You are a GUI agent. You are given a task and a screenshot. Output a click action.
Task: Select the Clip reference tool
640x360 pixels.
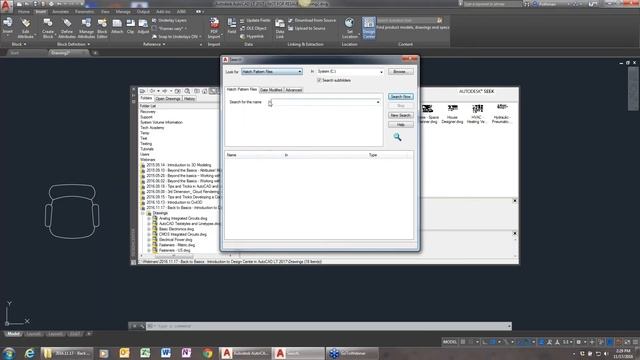[130, 26]
